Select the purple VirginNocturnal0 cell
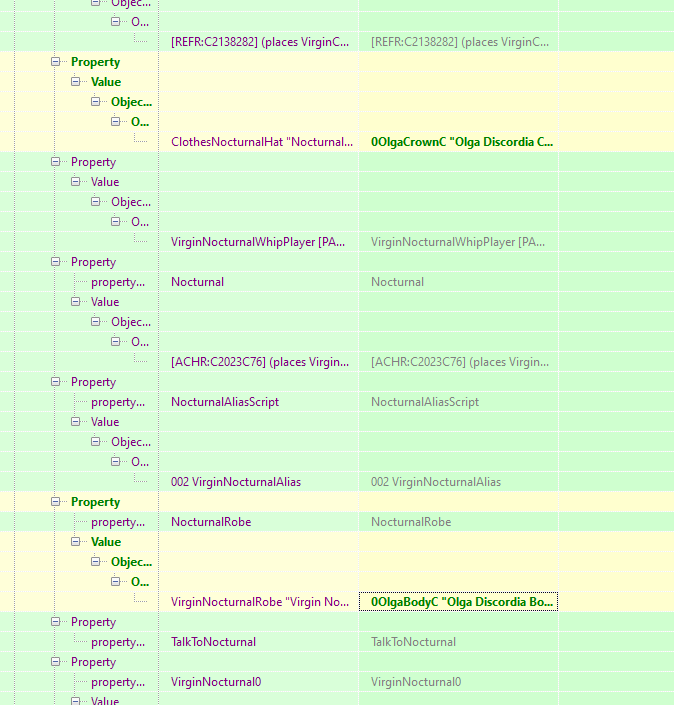This screenshot has width=674, height=705. click(259, 682)
